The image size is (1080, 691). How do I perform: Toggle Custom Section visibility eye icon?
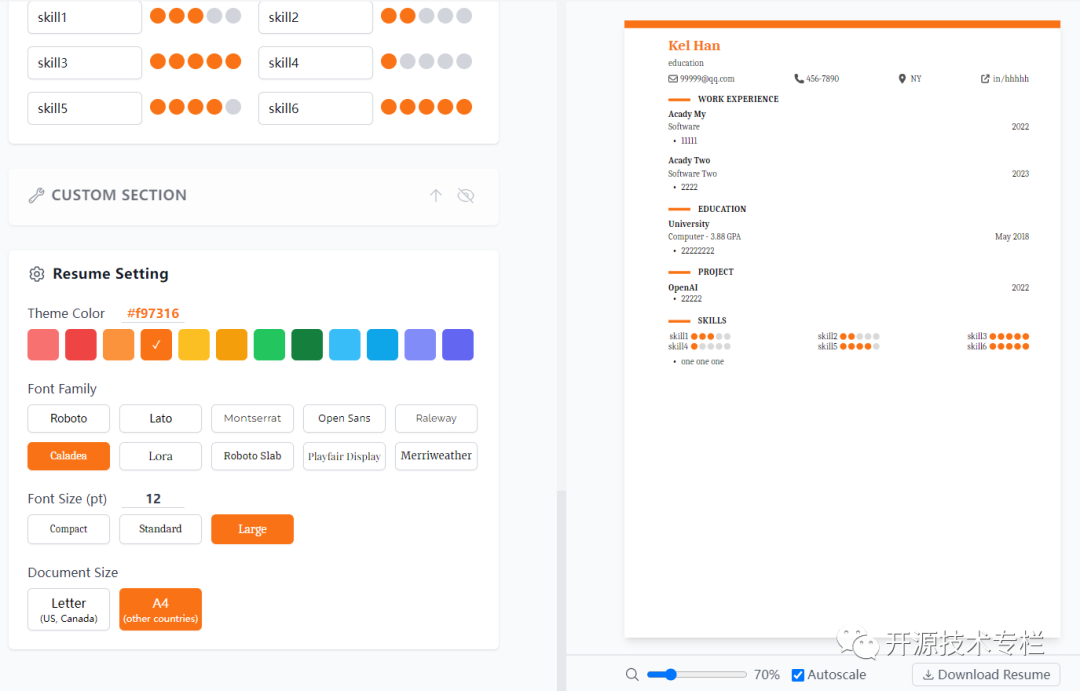[x=466, y=196]
